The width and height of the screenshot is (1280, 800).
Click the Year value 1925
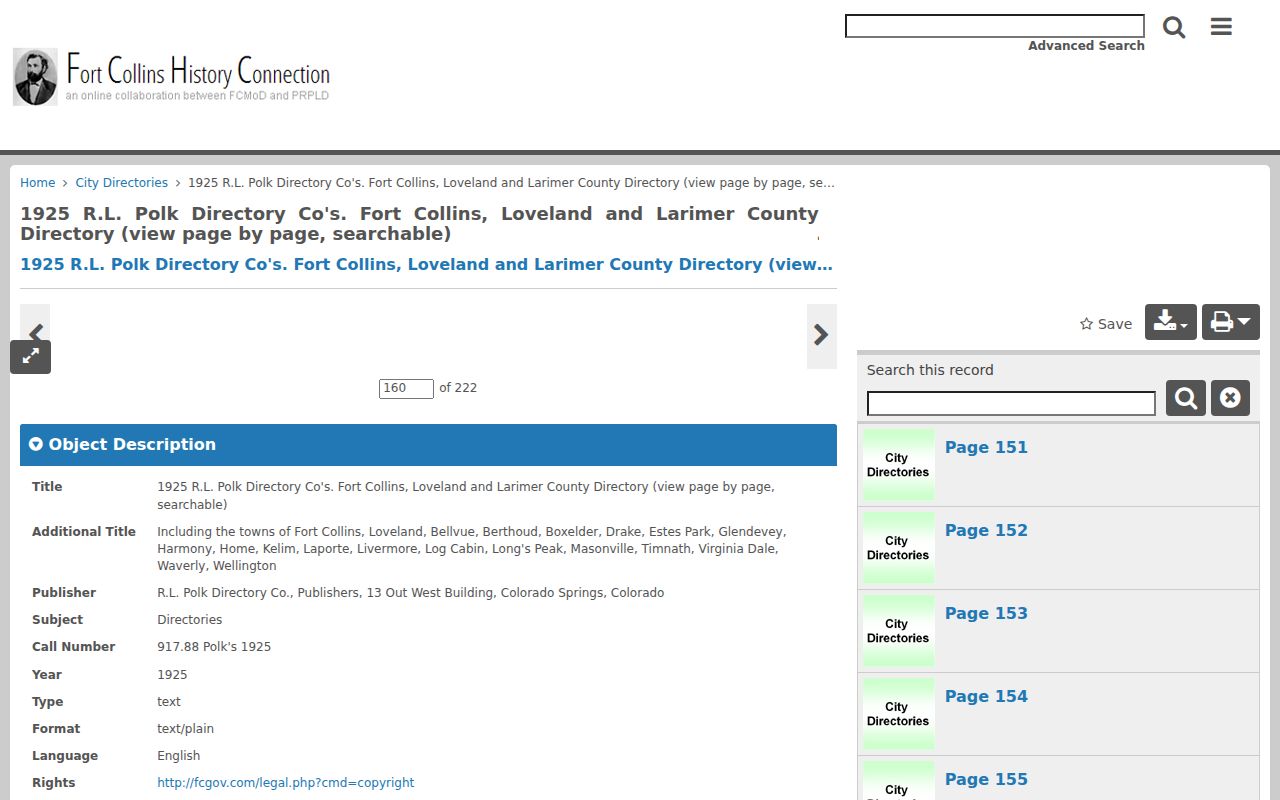tap(172, 675)
